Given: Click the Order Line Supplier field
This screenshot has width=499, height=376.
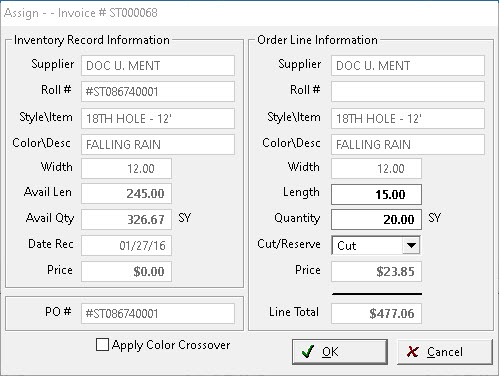Looking at the screenshot, I should [408, 65].
